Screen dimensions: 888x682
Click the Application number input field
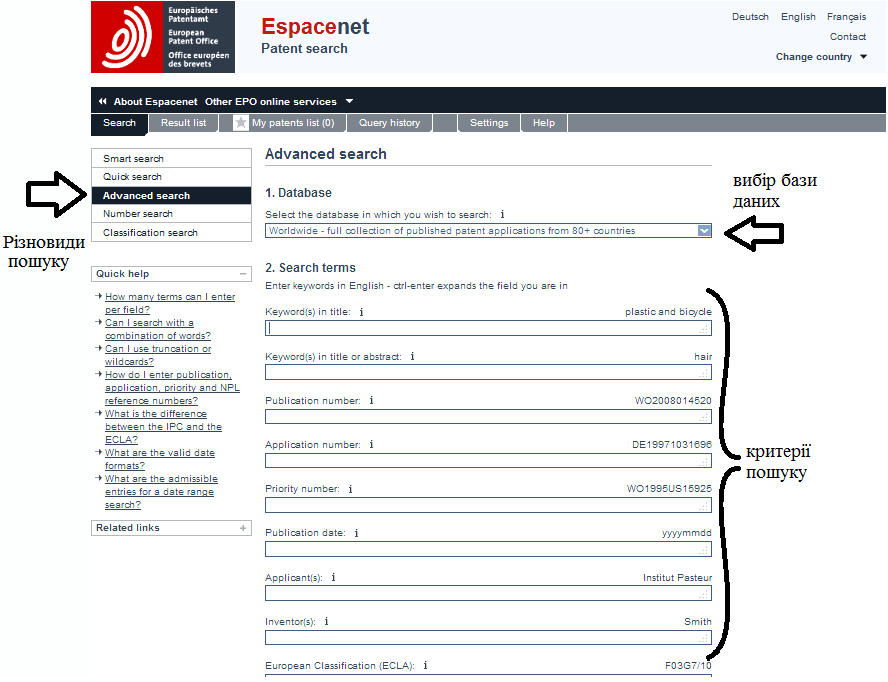[x=488, y=461]
